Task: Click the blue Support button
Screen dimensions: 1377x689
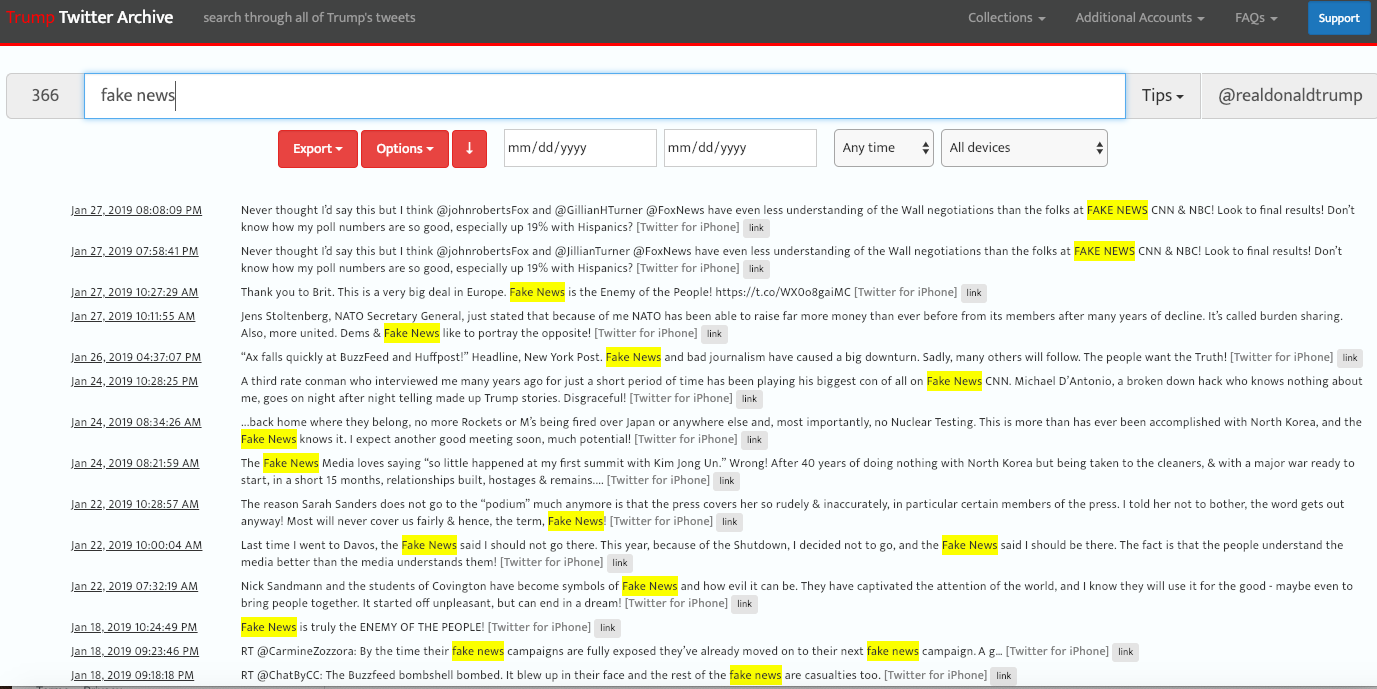Action: pyautogui.click(x=1339, y=18)
